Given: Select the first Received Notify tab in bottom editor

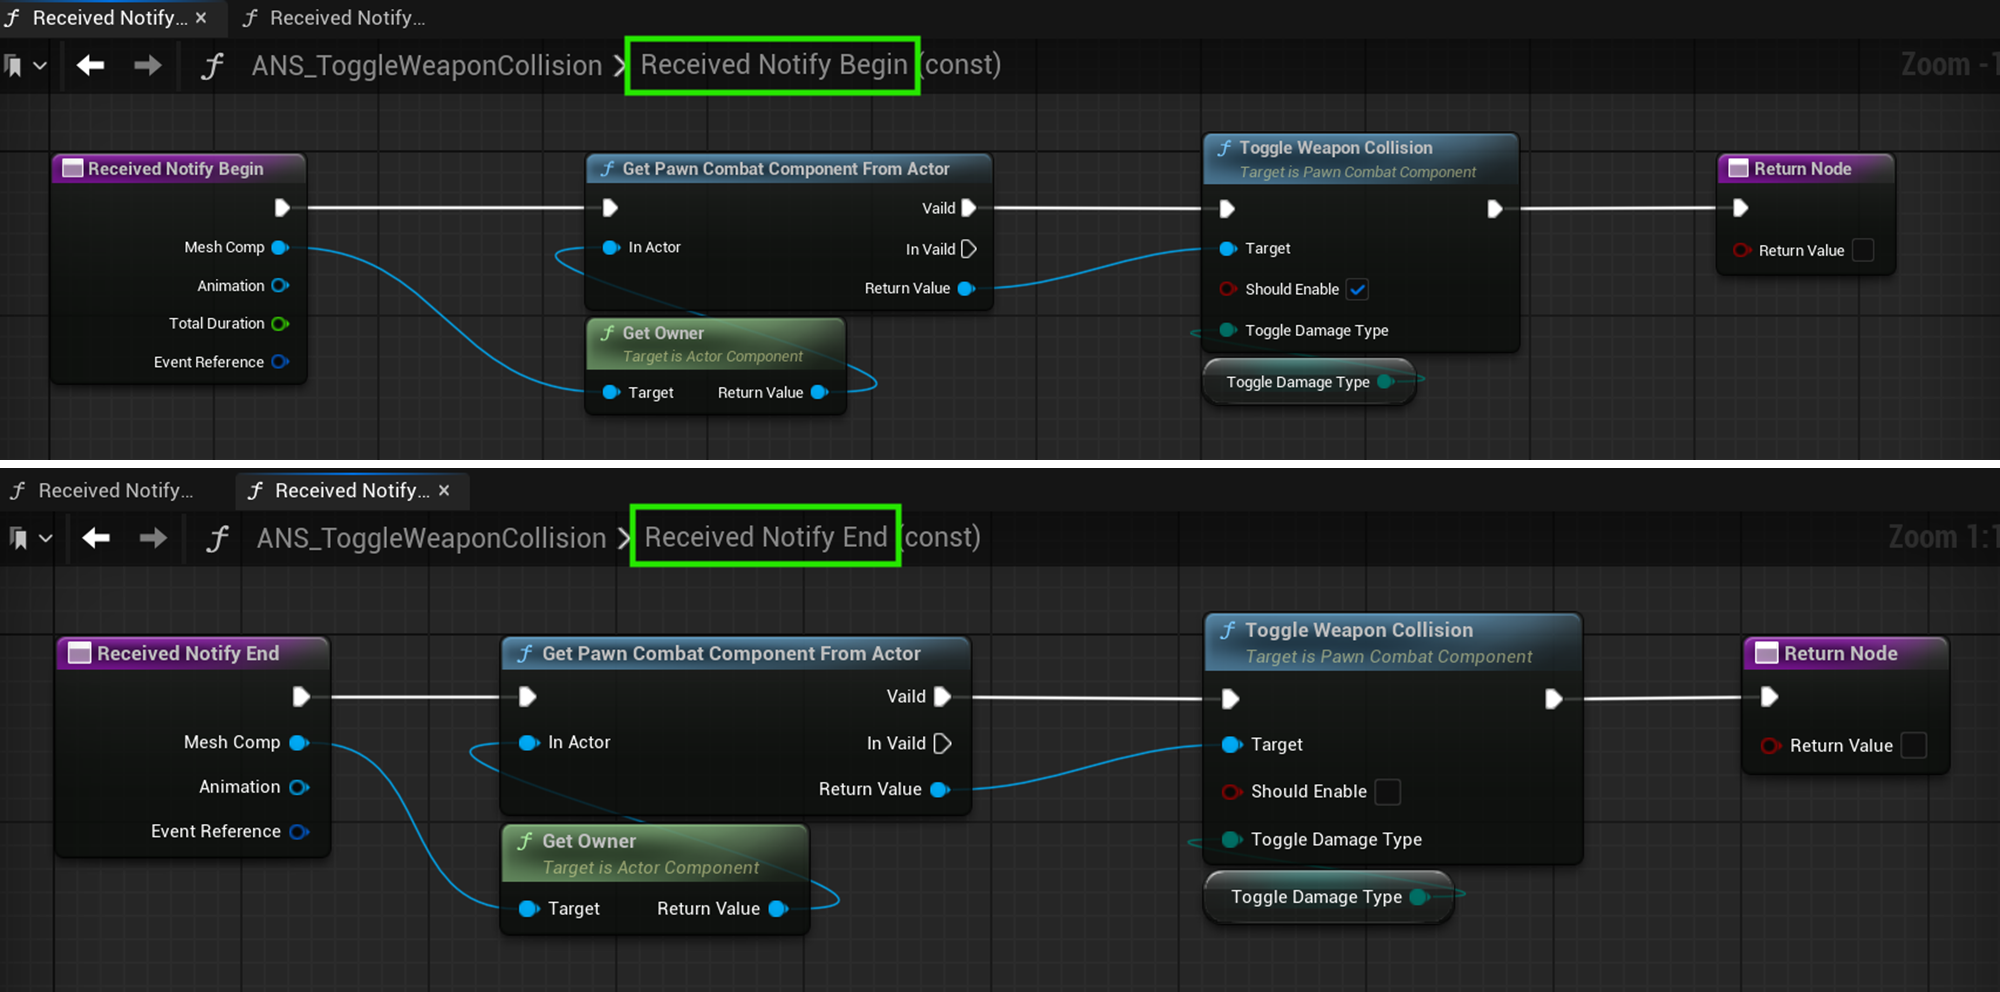Looking at the screenshot, I should tap(101, 490).
